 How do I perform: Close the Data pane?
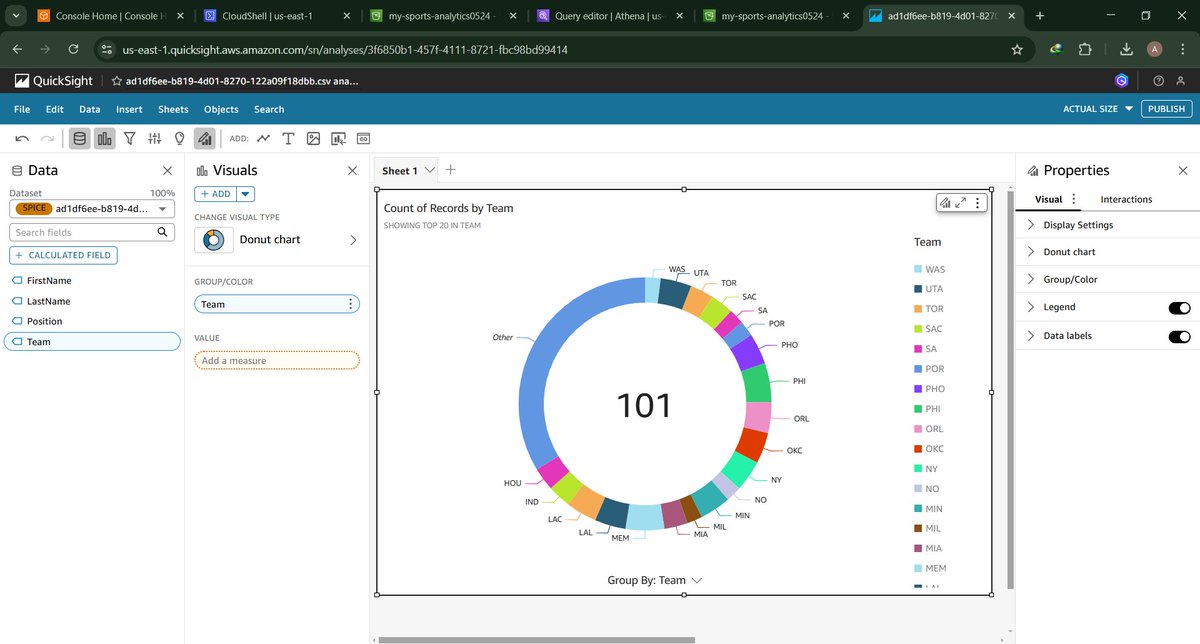click(167, 171)
